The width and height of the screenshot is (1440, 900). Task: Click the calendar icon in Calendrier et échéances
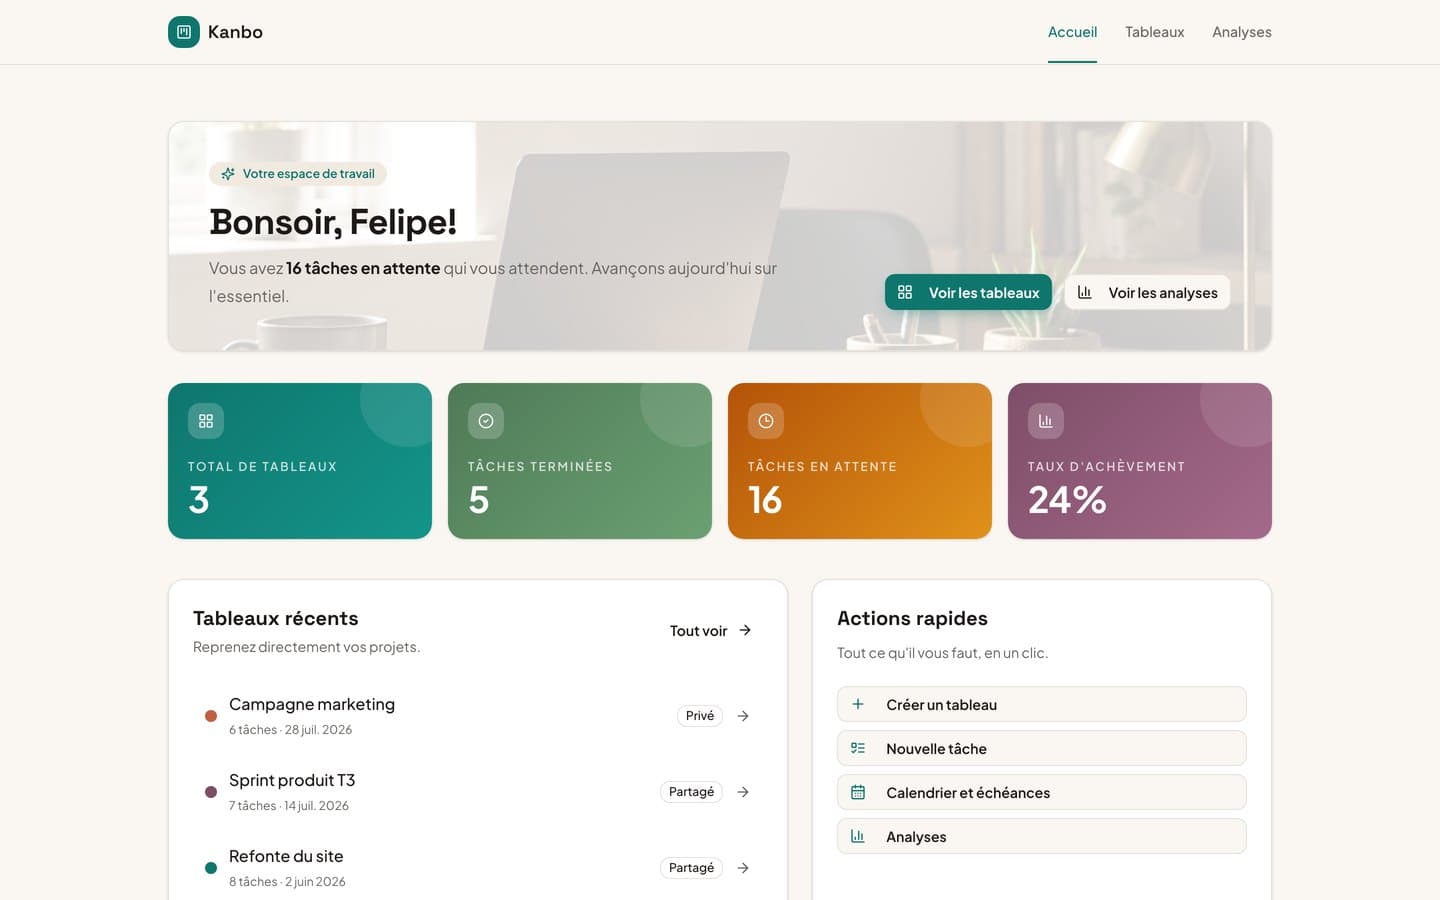click(858, 792)
